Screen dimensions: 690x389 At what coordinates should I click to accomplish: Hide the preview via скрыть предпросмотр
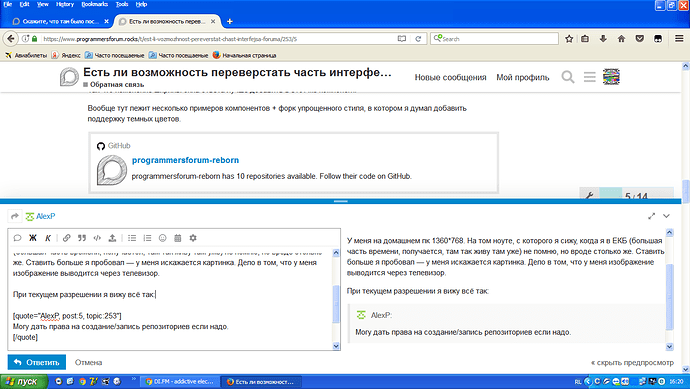pyautogui.click(x=632, y=363)
